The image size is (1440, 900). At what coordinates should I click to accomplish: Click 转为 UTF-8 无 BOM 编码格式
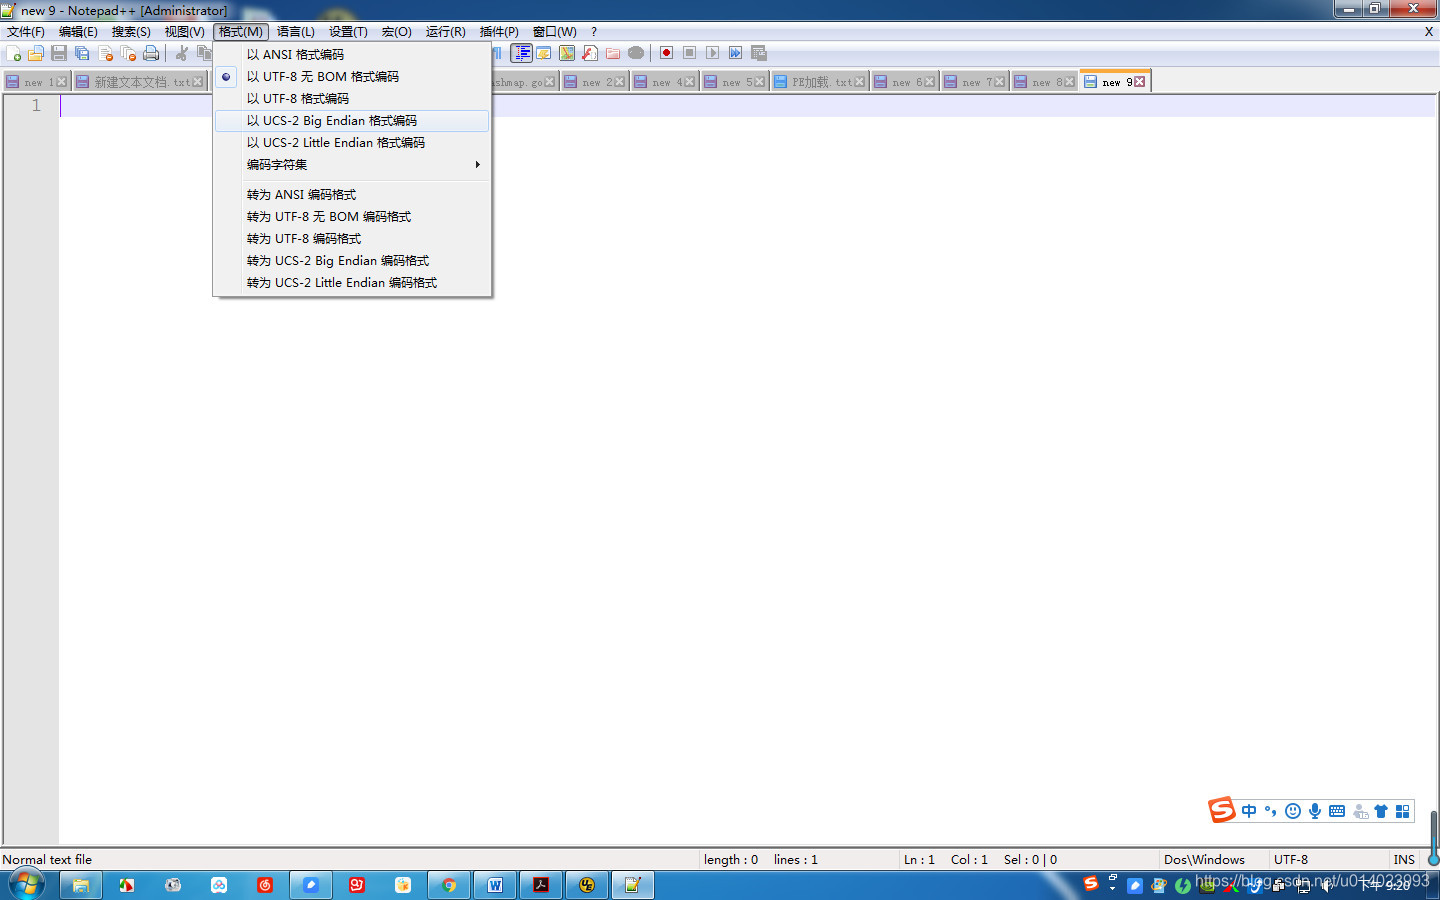[x=352, y=216]
